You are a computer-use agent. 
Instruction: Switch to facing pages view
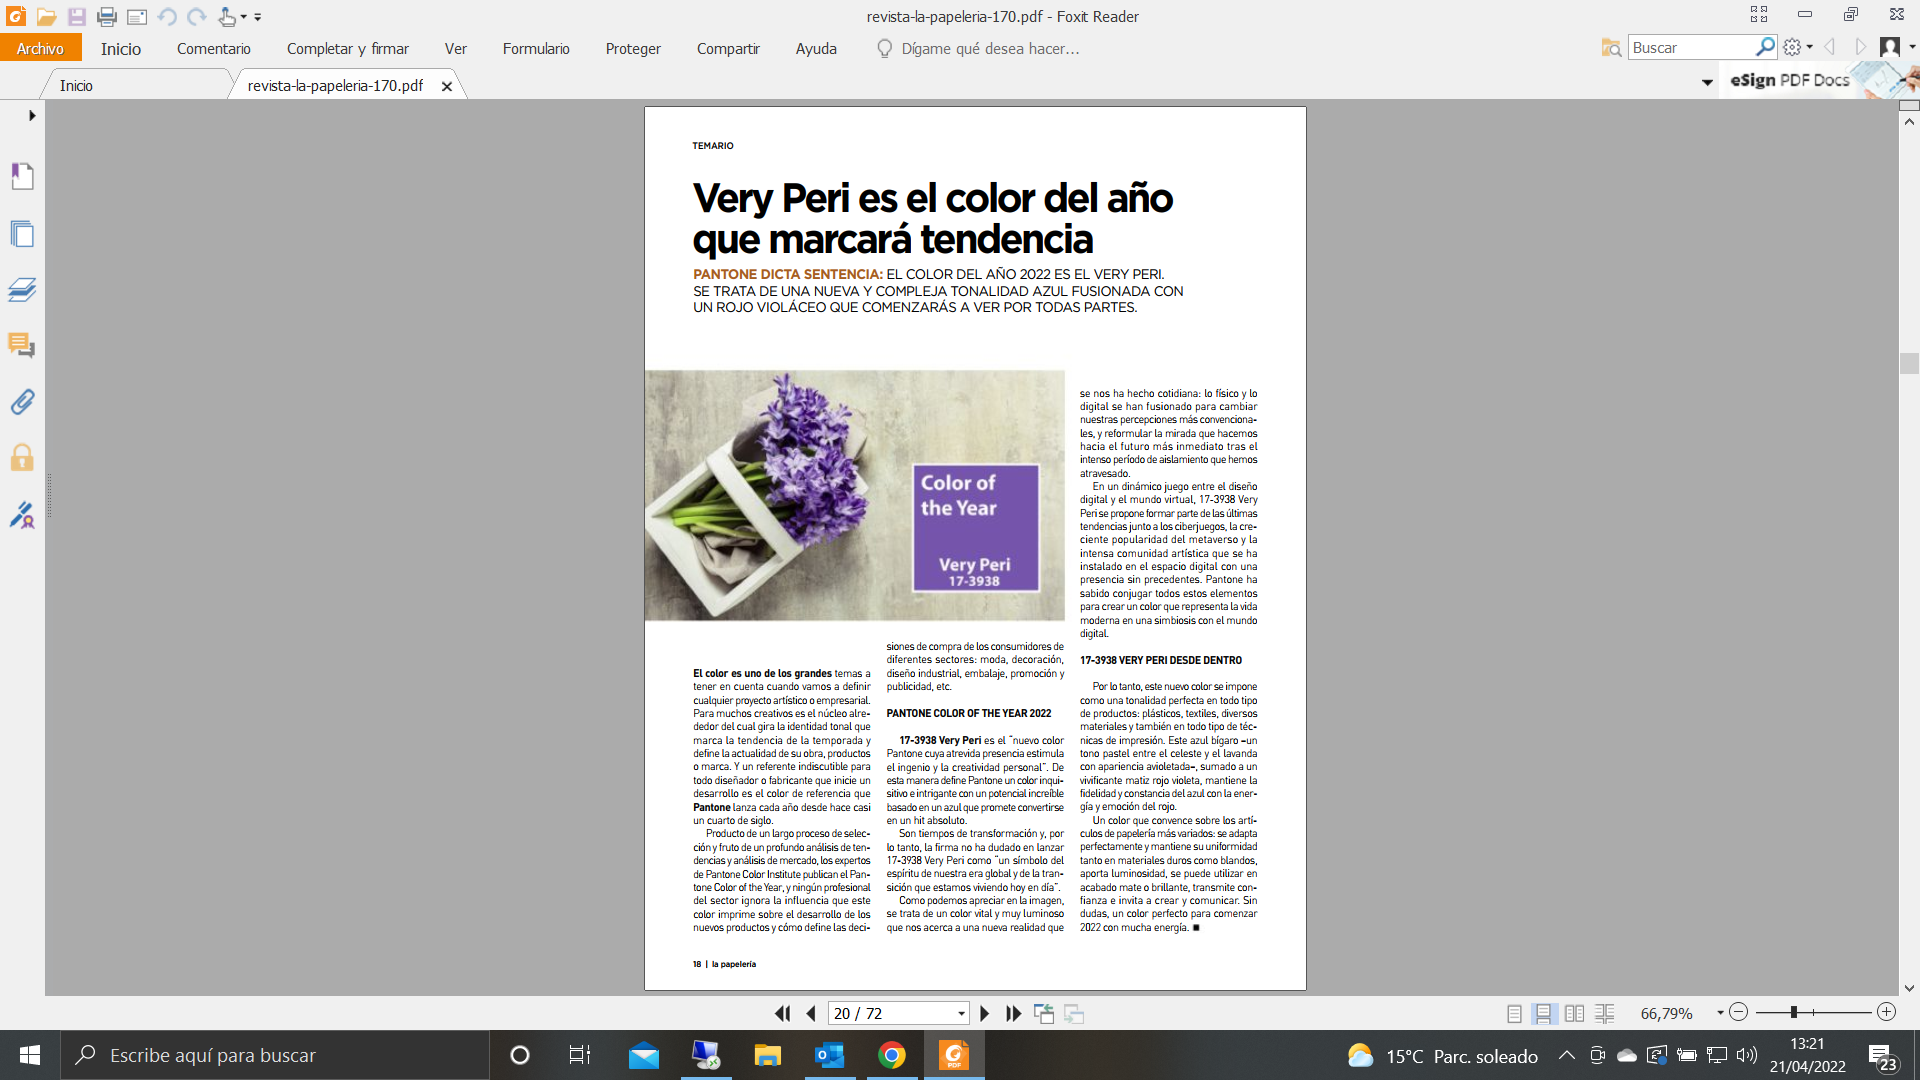tap(1574, 1013)
